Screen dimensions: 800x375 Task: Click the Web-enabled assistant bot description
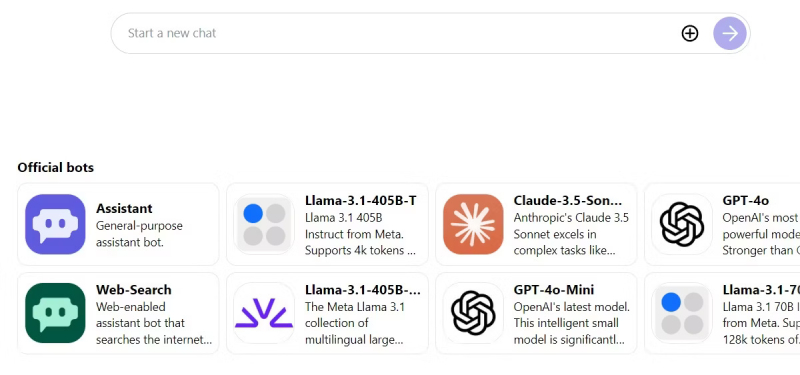pyautogui.click(x=154, y=323)
